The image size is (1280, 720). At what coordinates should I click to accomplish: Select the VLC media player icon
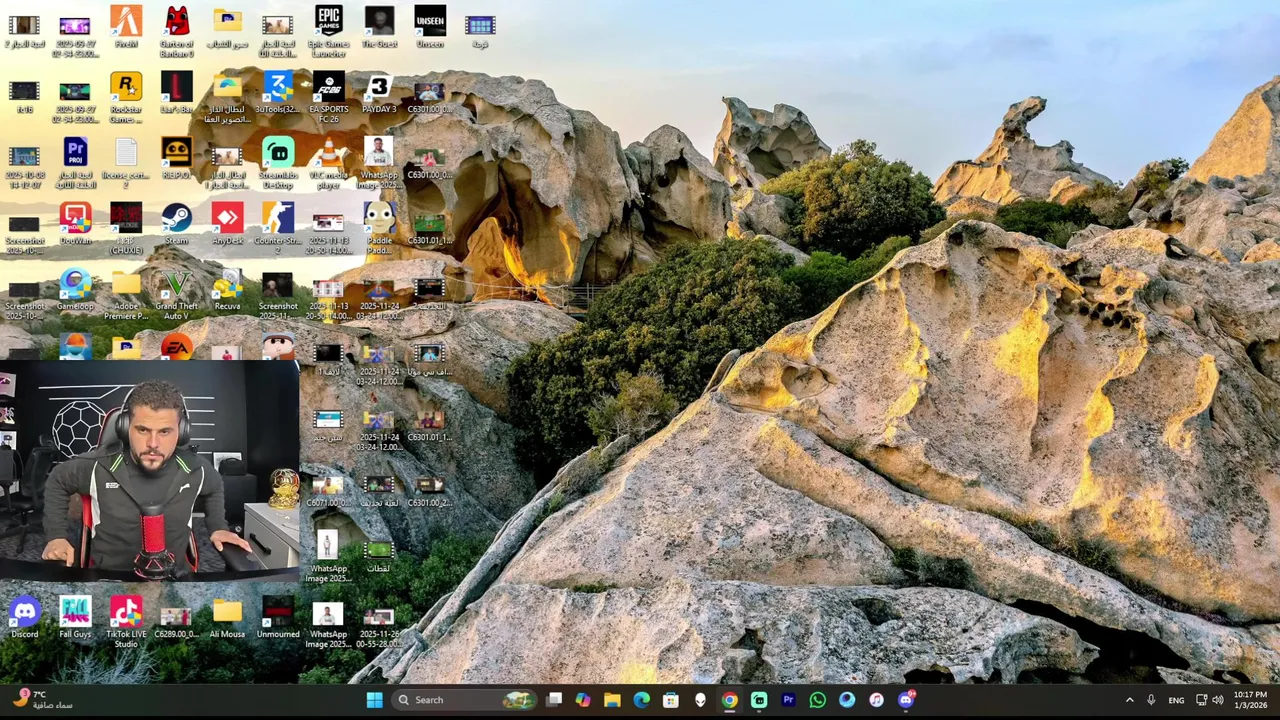click(328, 163)
